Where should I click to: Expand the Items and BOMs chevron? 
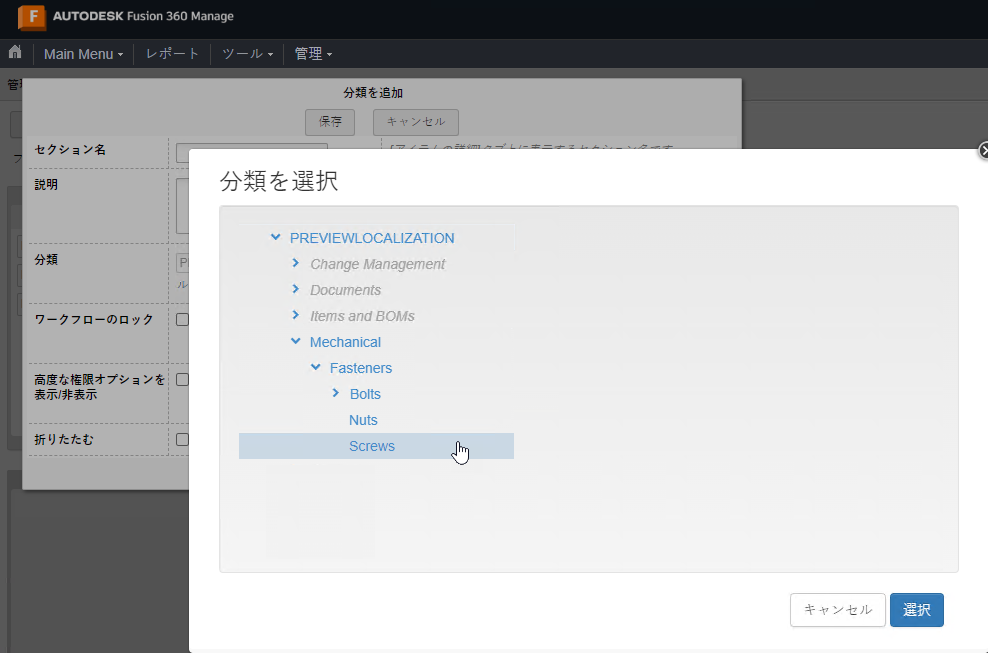tap(296, 315)
